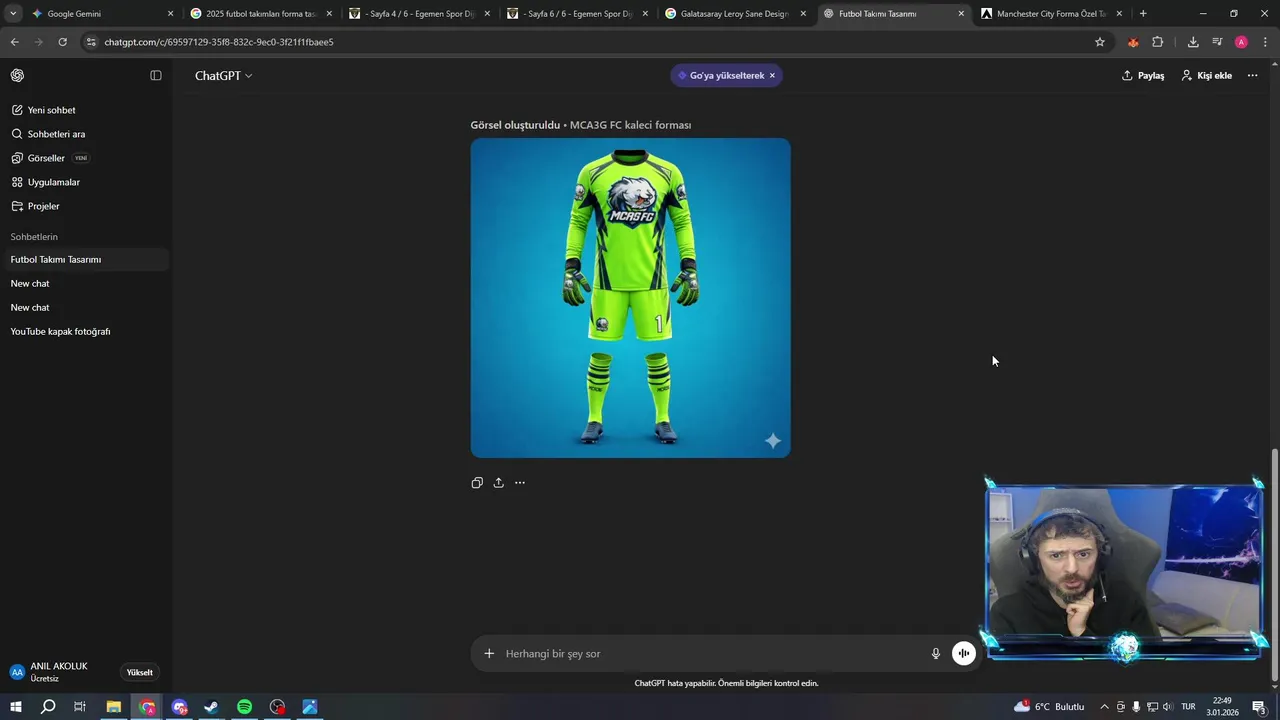Screen dimensions: 1280x720
Task: Open the YouTube kapak fotoğrafı chat
Action: click(85, 331)
